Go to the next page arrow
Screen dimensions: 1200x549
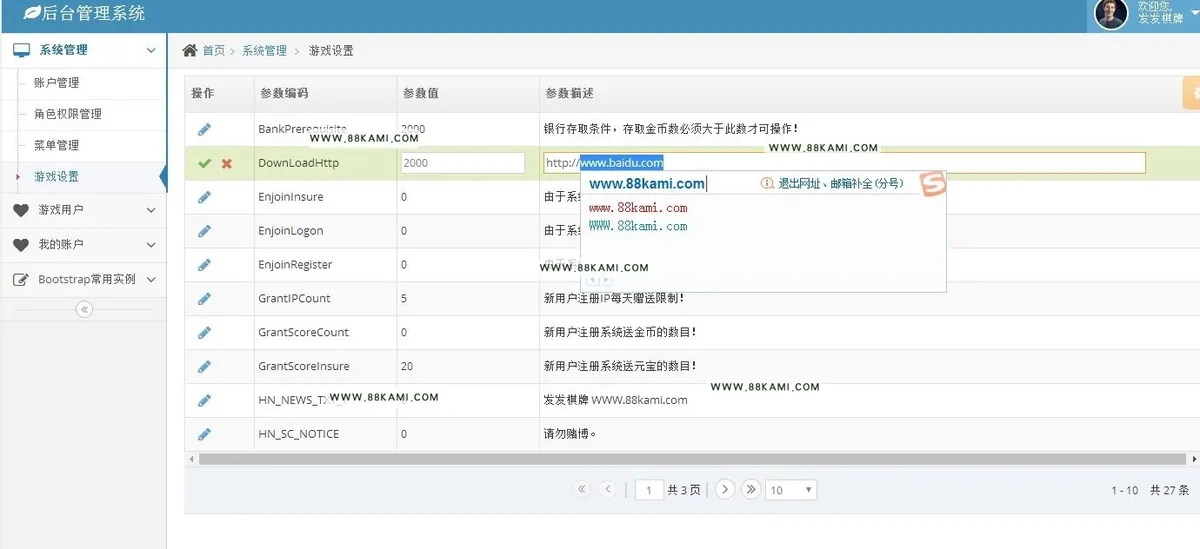pyautogui.click(x=726, y=489)
